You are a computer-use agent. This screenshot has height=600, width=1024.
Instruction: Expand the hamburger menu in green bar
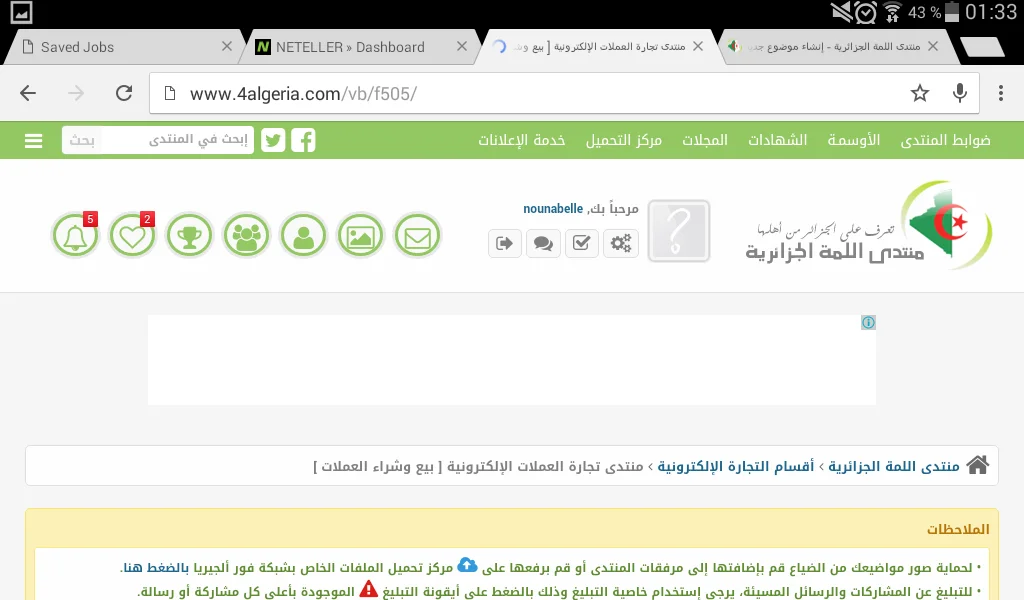tap(34, 141)
